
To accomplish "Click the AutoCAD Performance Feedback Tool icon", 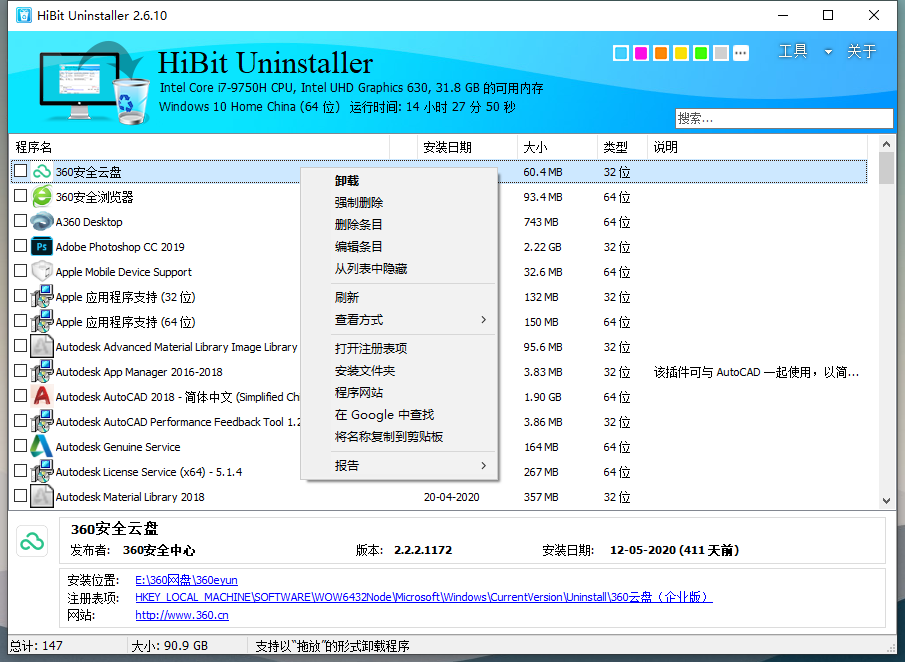I will pyautogui.click(x=42, y=421).
